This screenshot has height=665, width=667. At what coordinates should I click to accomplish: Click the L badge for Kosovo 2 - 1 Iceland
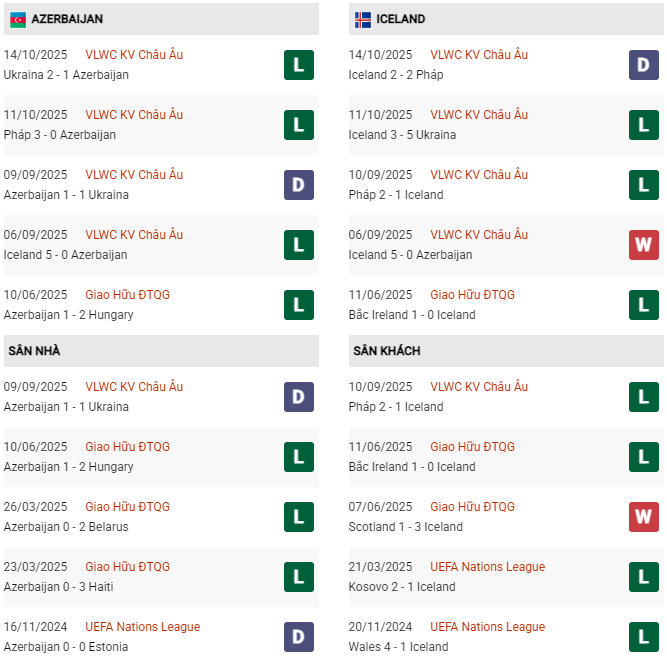click(x=643, y=577)
